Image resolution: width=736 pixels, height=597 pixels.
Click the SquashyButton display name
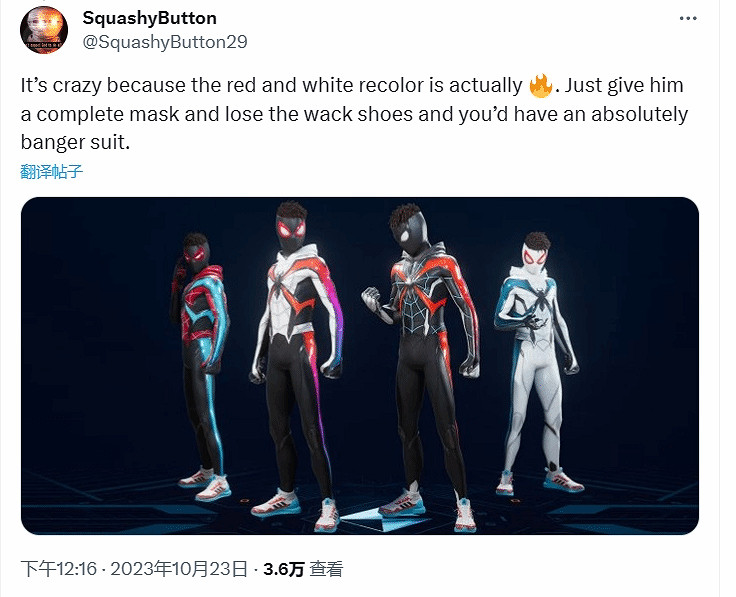pos(149,18)
